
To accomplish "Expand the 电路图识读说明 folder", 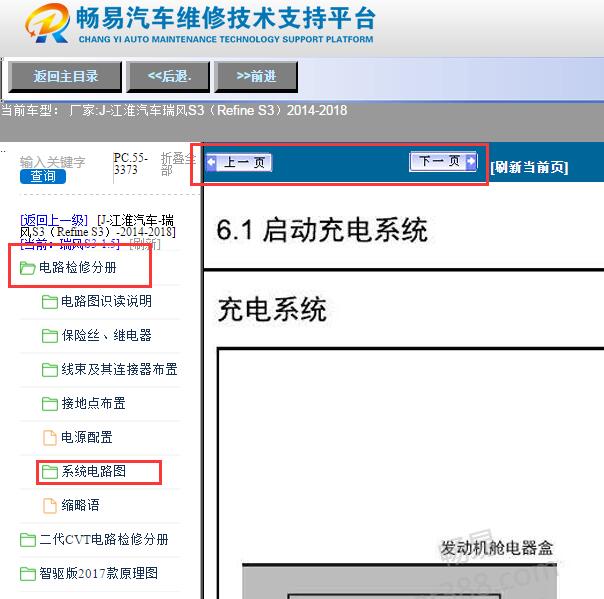I will click(x=106, y=301).
